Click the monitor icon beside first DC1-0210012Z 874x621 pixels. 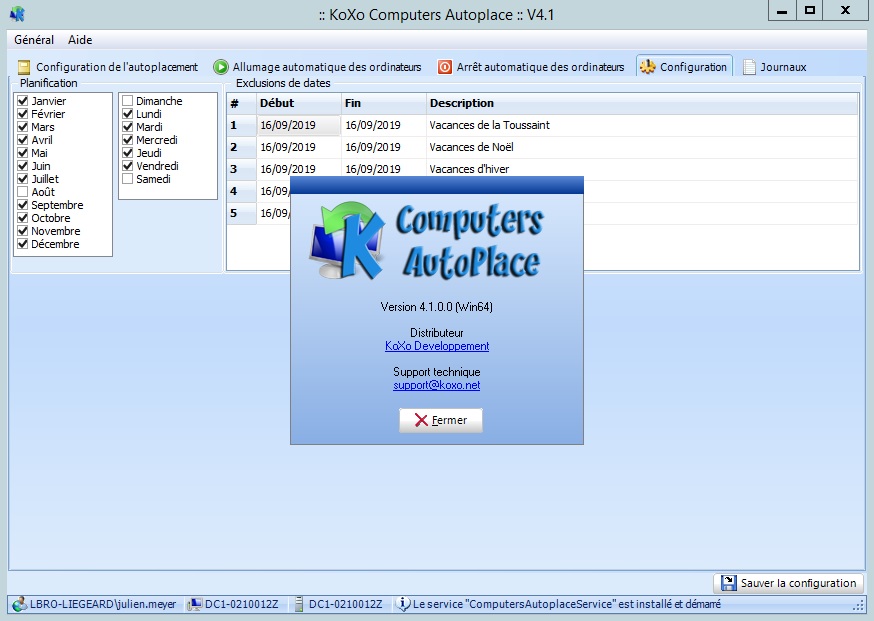[195, 604]
